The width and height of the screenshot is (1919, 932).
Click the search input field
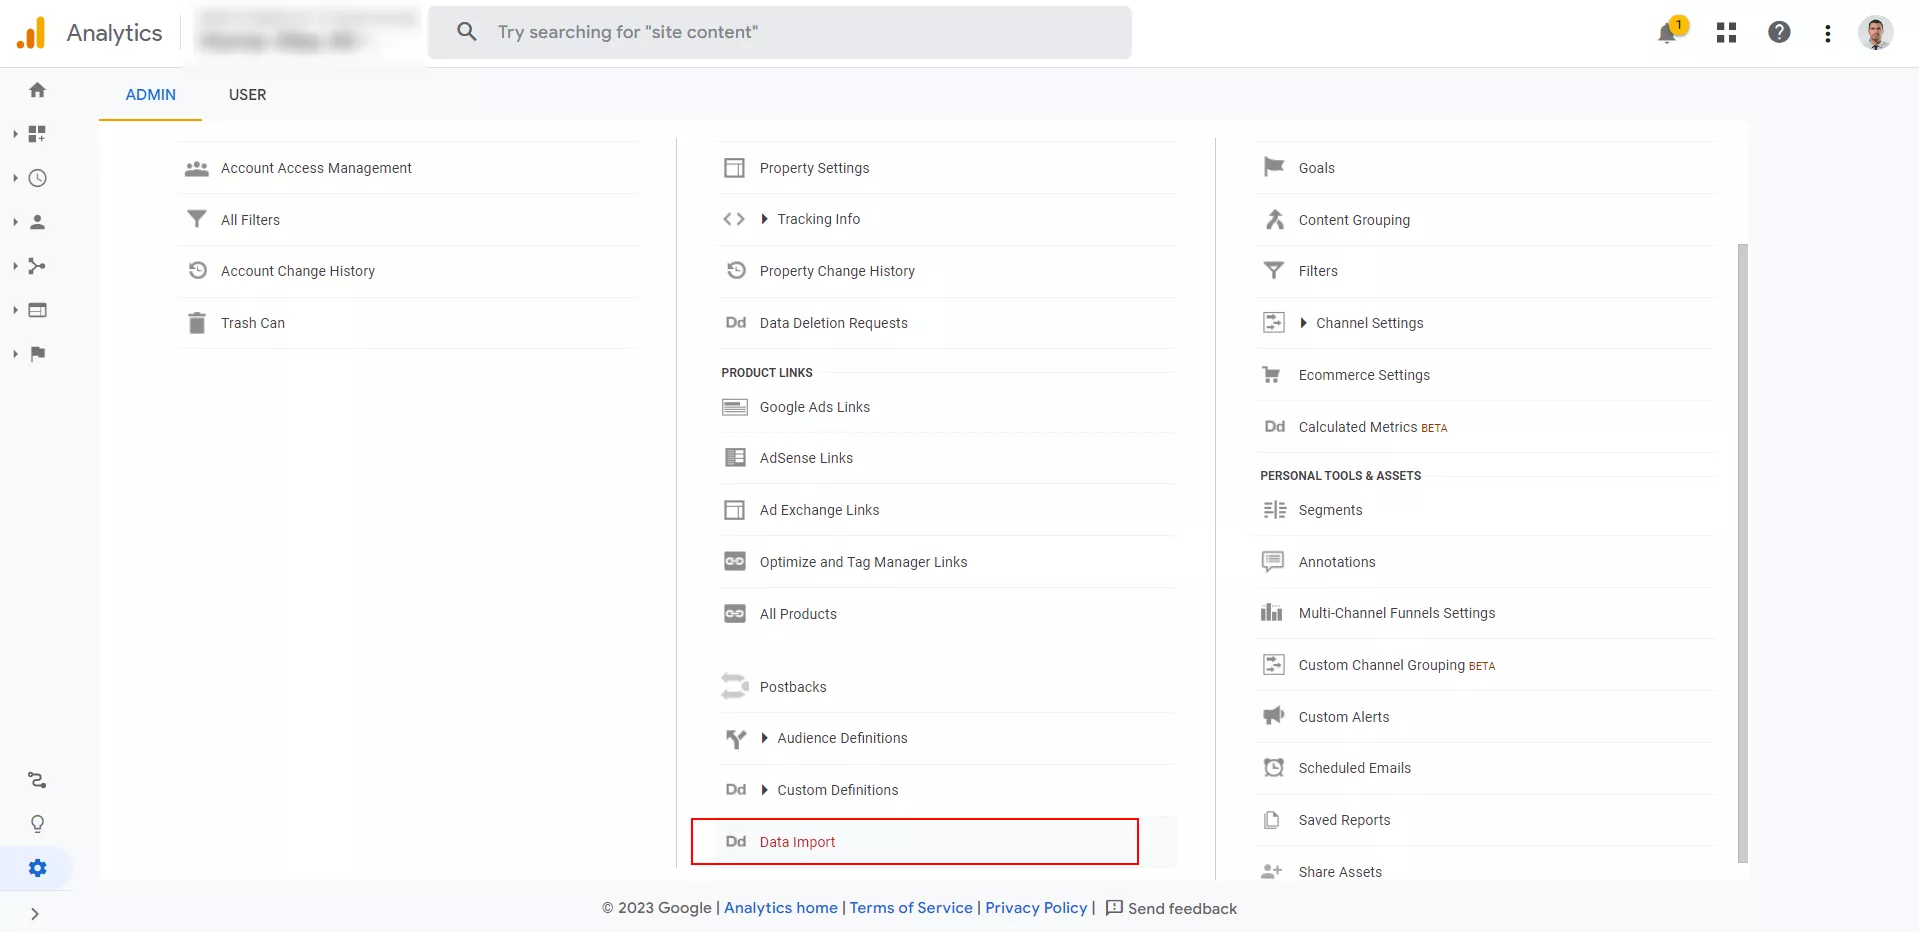coord(780,32)
